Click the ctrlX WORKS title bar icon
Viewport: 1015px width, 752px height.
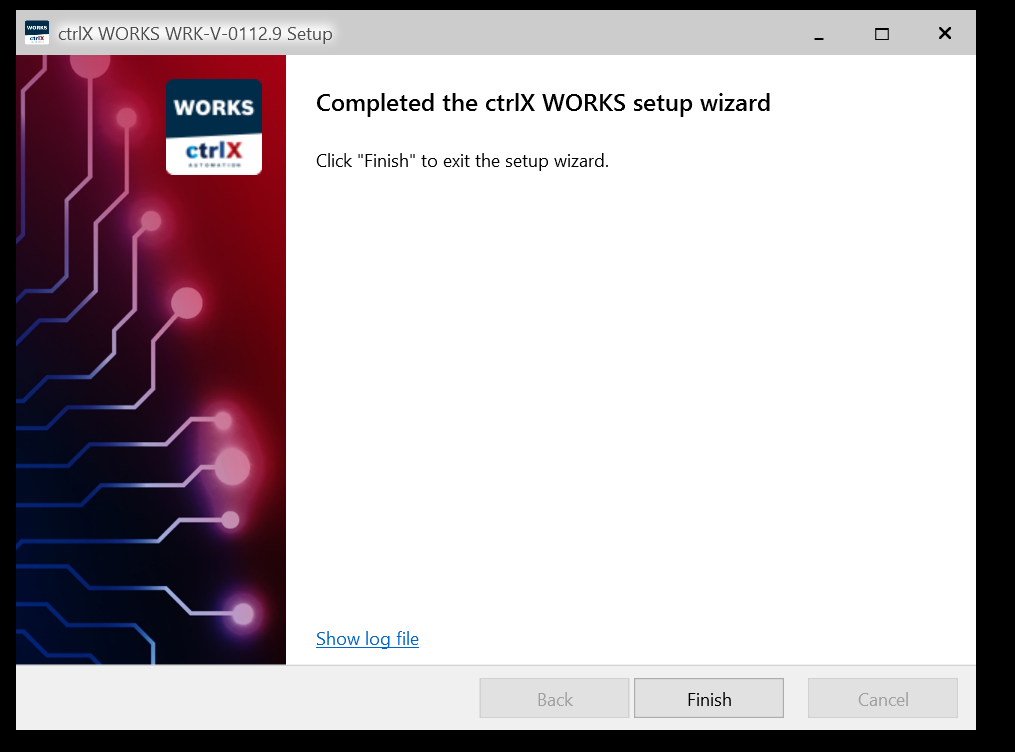[x=37, y=32]
